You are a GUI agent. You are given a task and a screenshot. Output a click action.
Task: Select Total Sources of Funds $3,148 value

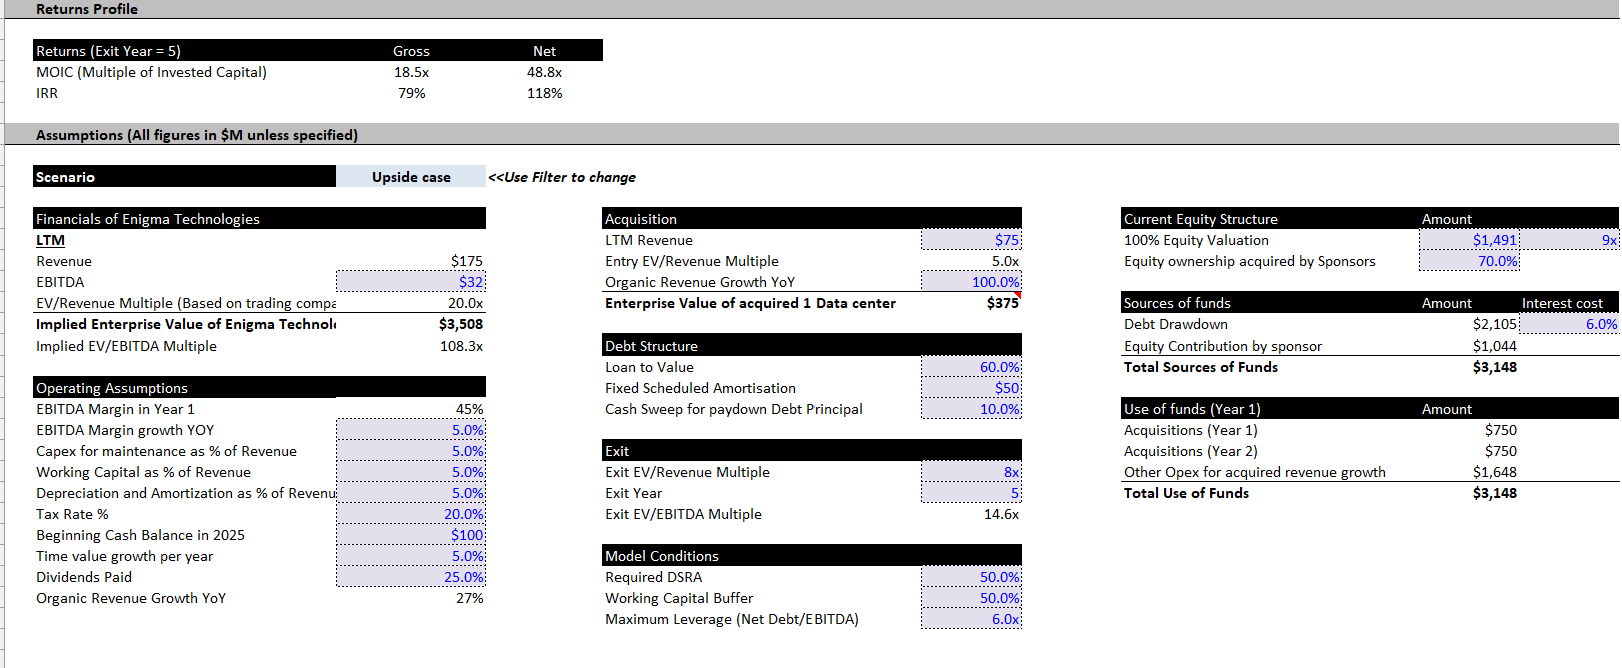point(1494,367)
